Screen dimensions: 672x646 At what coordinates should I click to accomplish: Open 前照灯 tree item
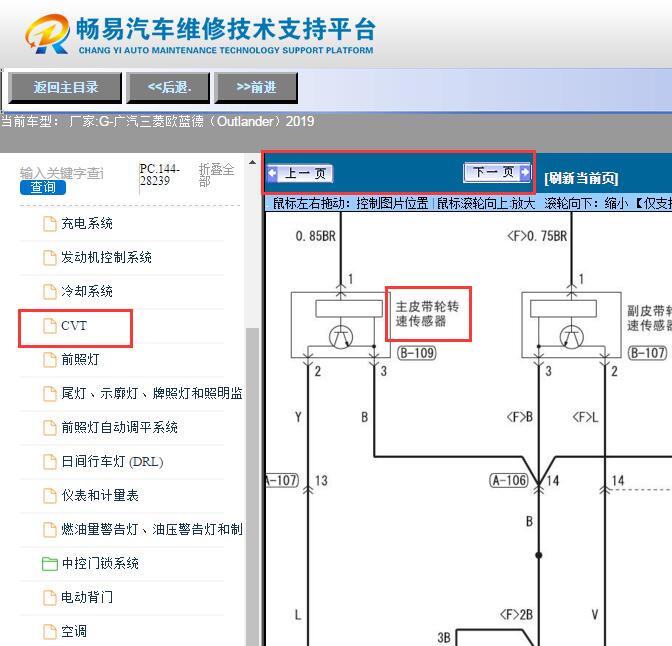80,359
